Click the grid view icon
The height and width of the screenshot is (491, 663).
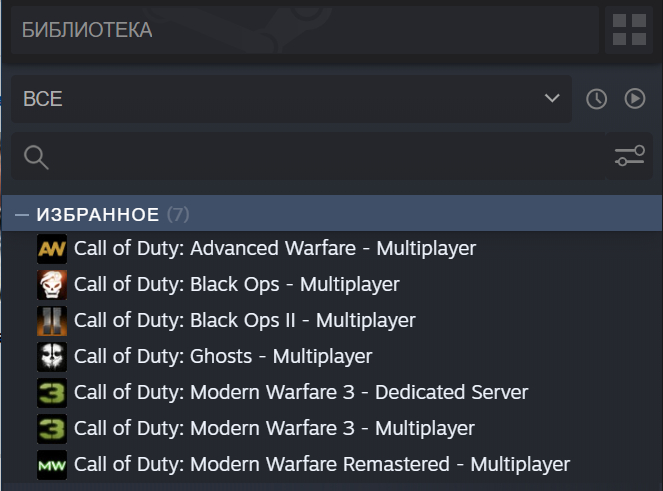pyautogui.click(x=628, y=29)
